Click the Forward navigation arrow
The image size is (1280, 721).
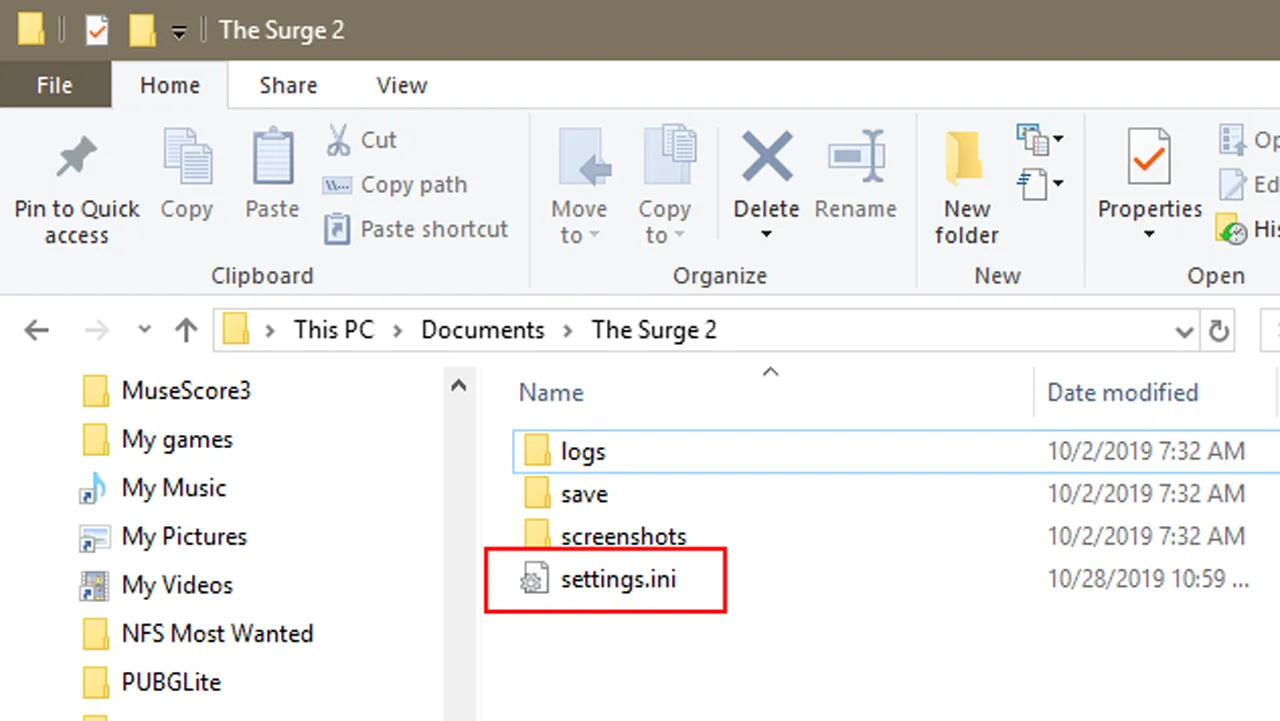click(x=97, y=331)
